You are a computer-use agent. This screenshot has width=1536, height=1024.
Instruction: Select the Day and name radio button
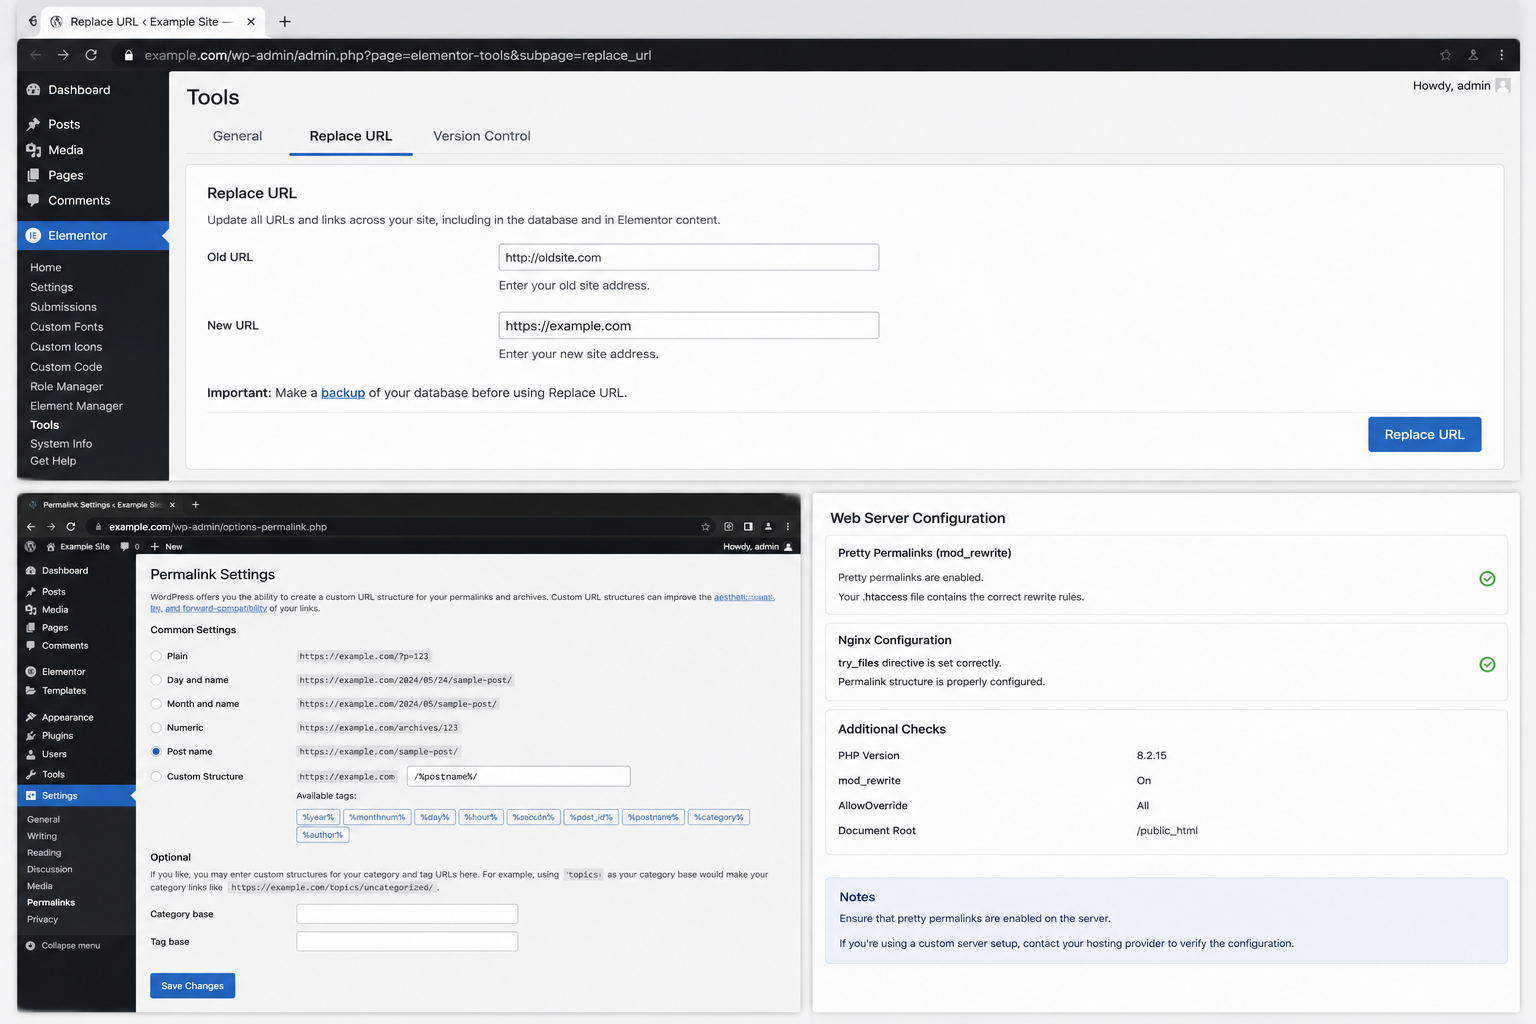[x=156, y=680]
